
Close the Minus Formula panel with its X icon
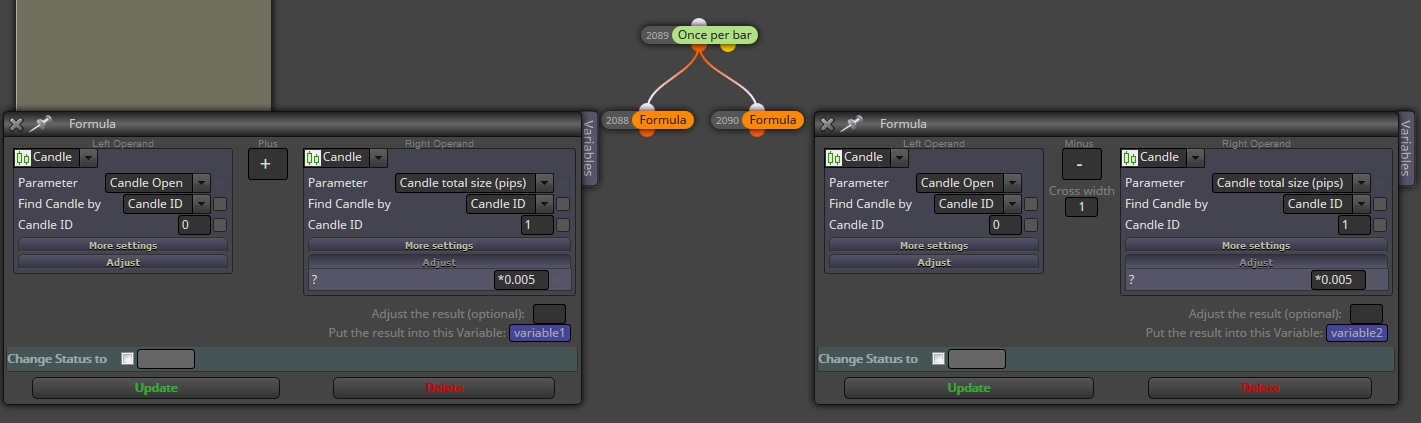point(827,124)
